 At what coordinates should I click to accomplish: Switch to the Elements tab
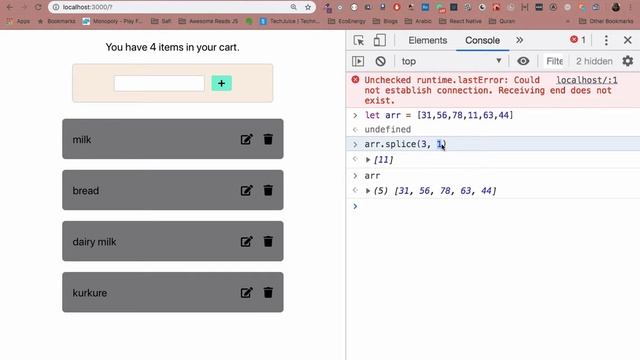[428, 40]
